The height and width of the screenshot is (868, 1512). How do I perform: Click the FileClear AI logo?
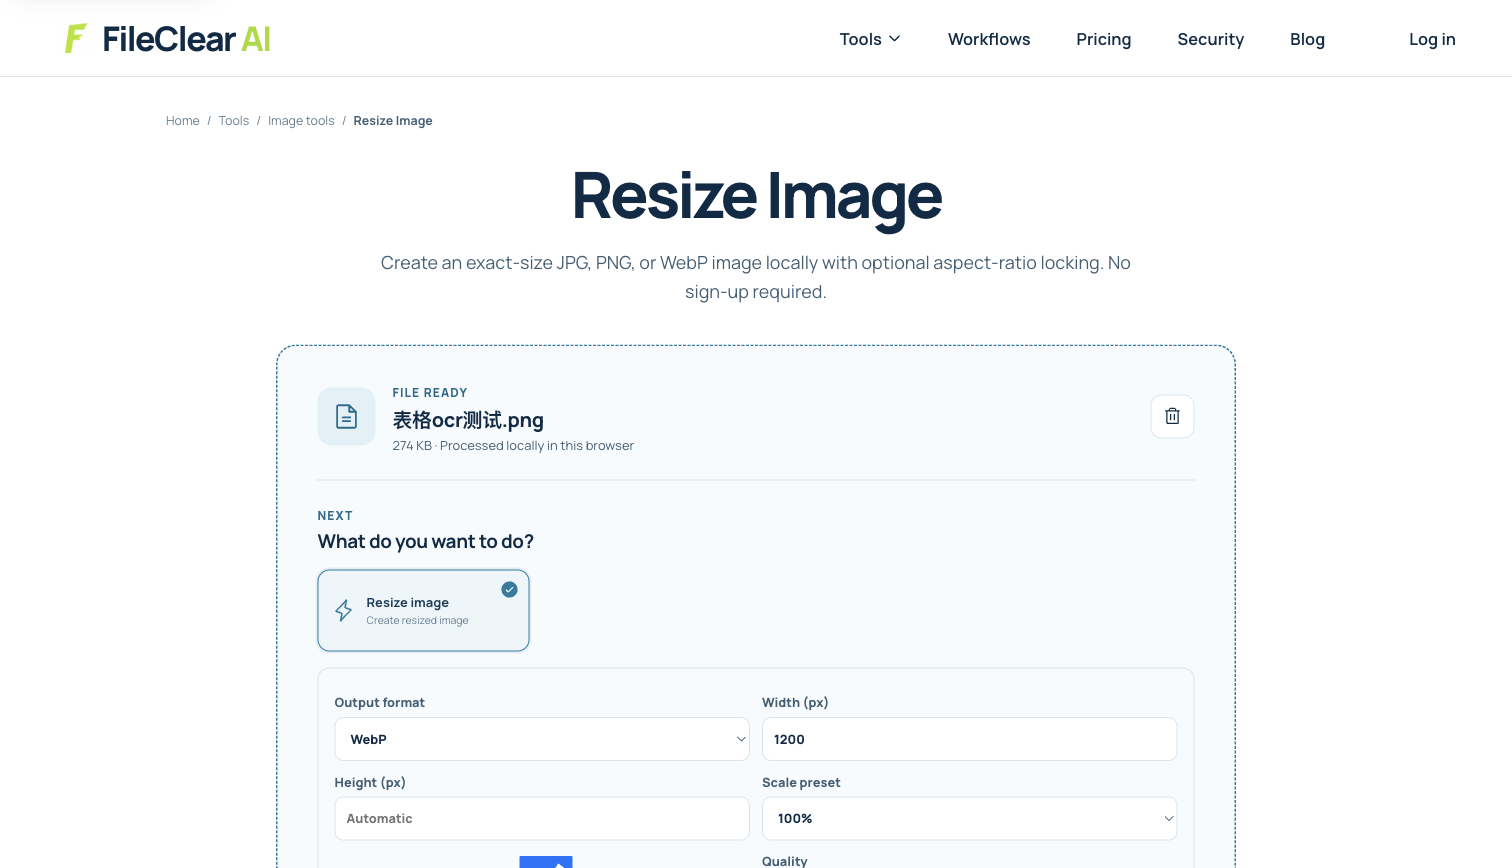(167, 39)
